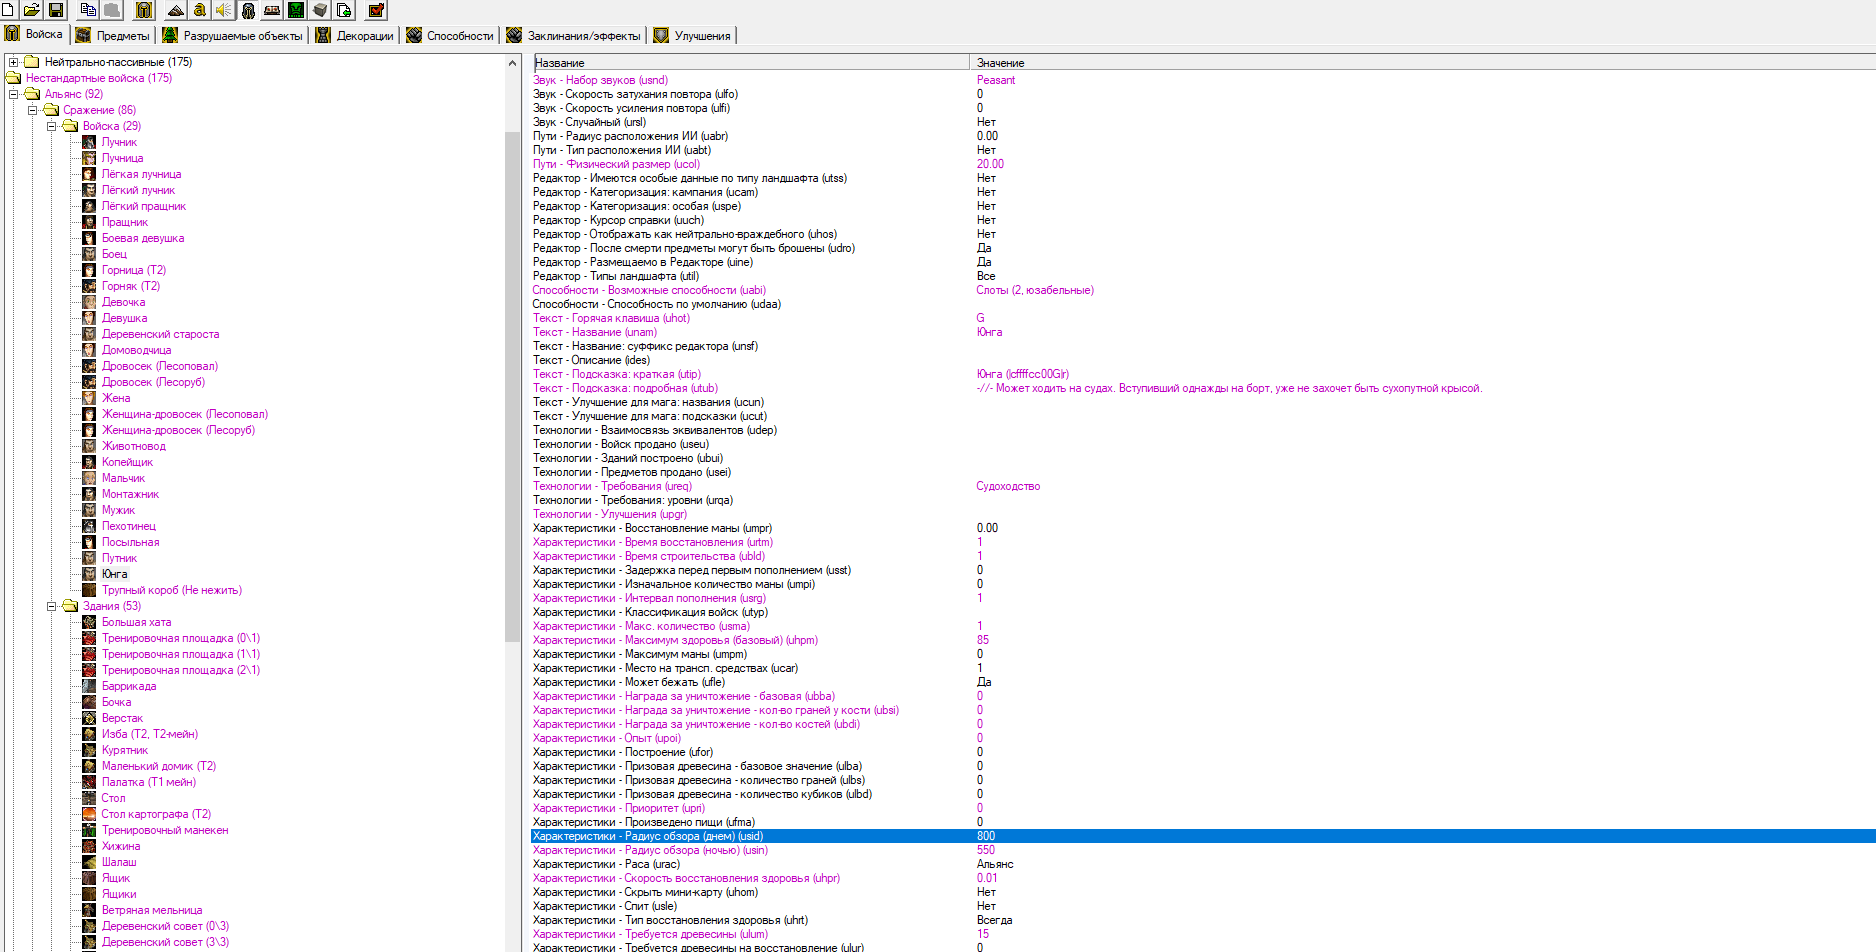Click the portrait icon beside Лучник
Image resolution: width=1876 pixels, height=952 pixels.
[x=89, y=142]
